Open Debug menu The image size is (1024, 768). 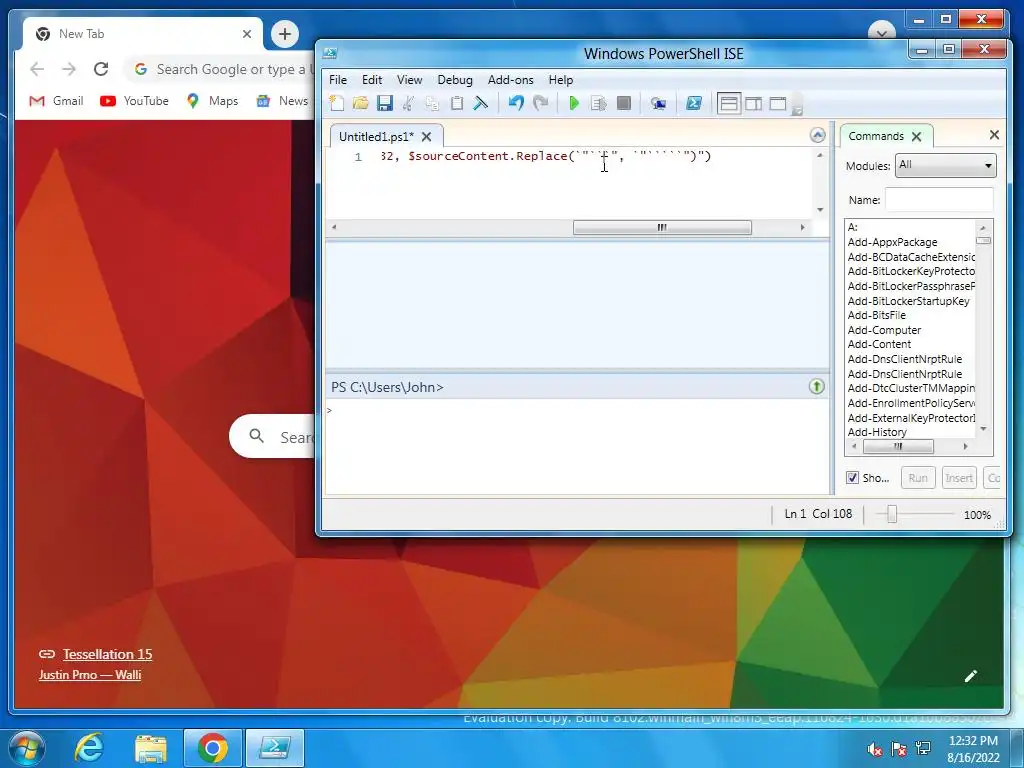point(455,80)
